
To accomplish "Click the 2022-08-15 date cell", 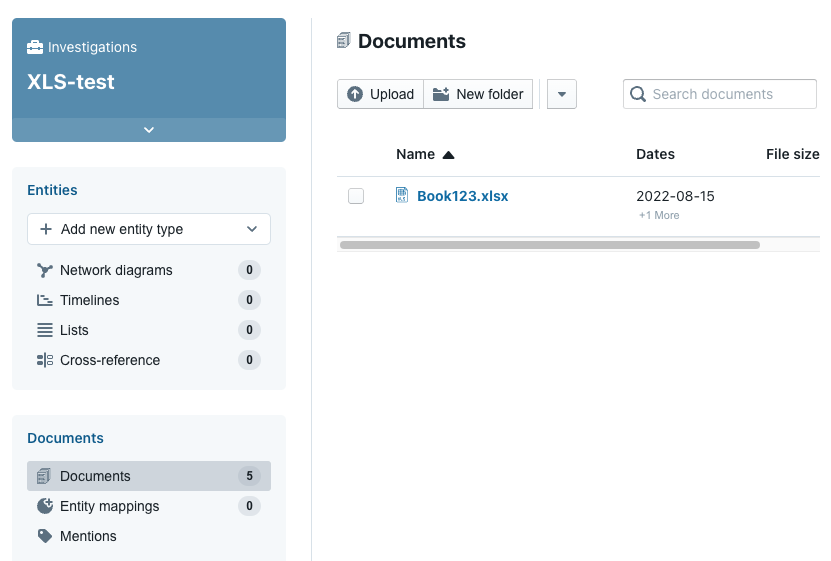I will (675, 196).
